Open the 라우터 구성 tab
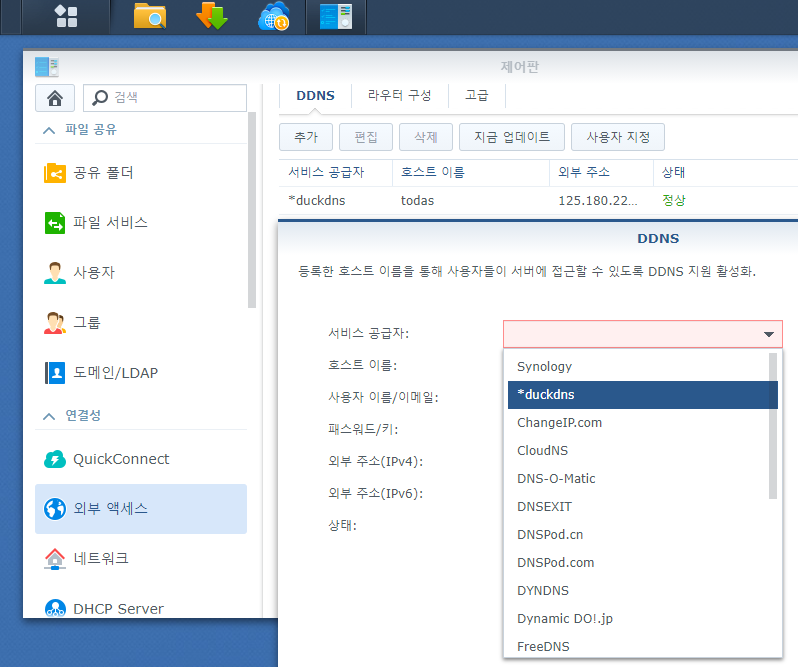 click(400, 96)
